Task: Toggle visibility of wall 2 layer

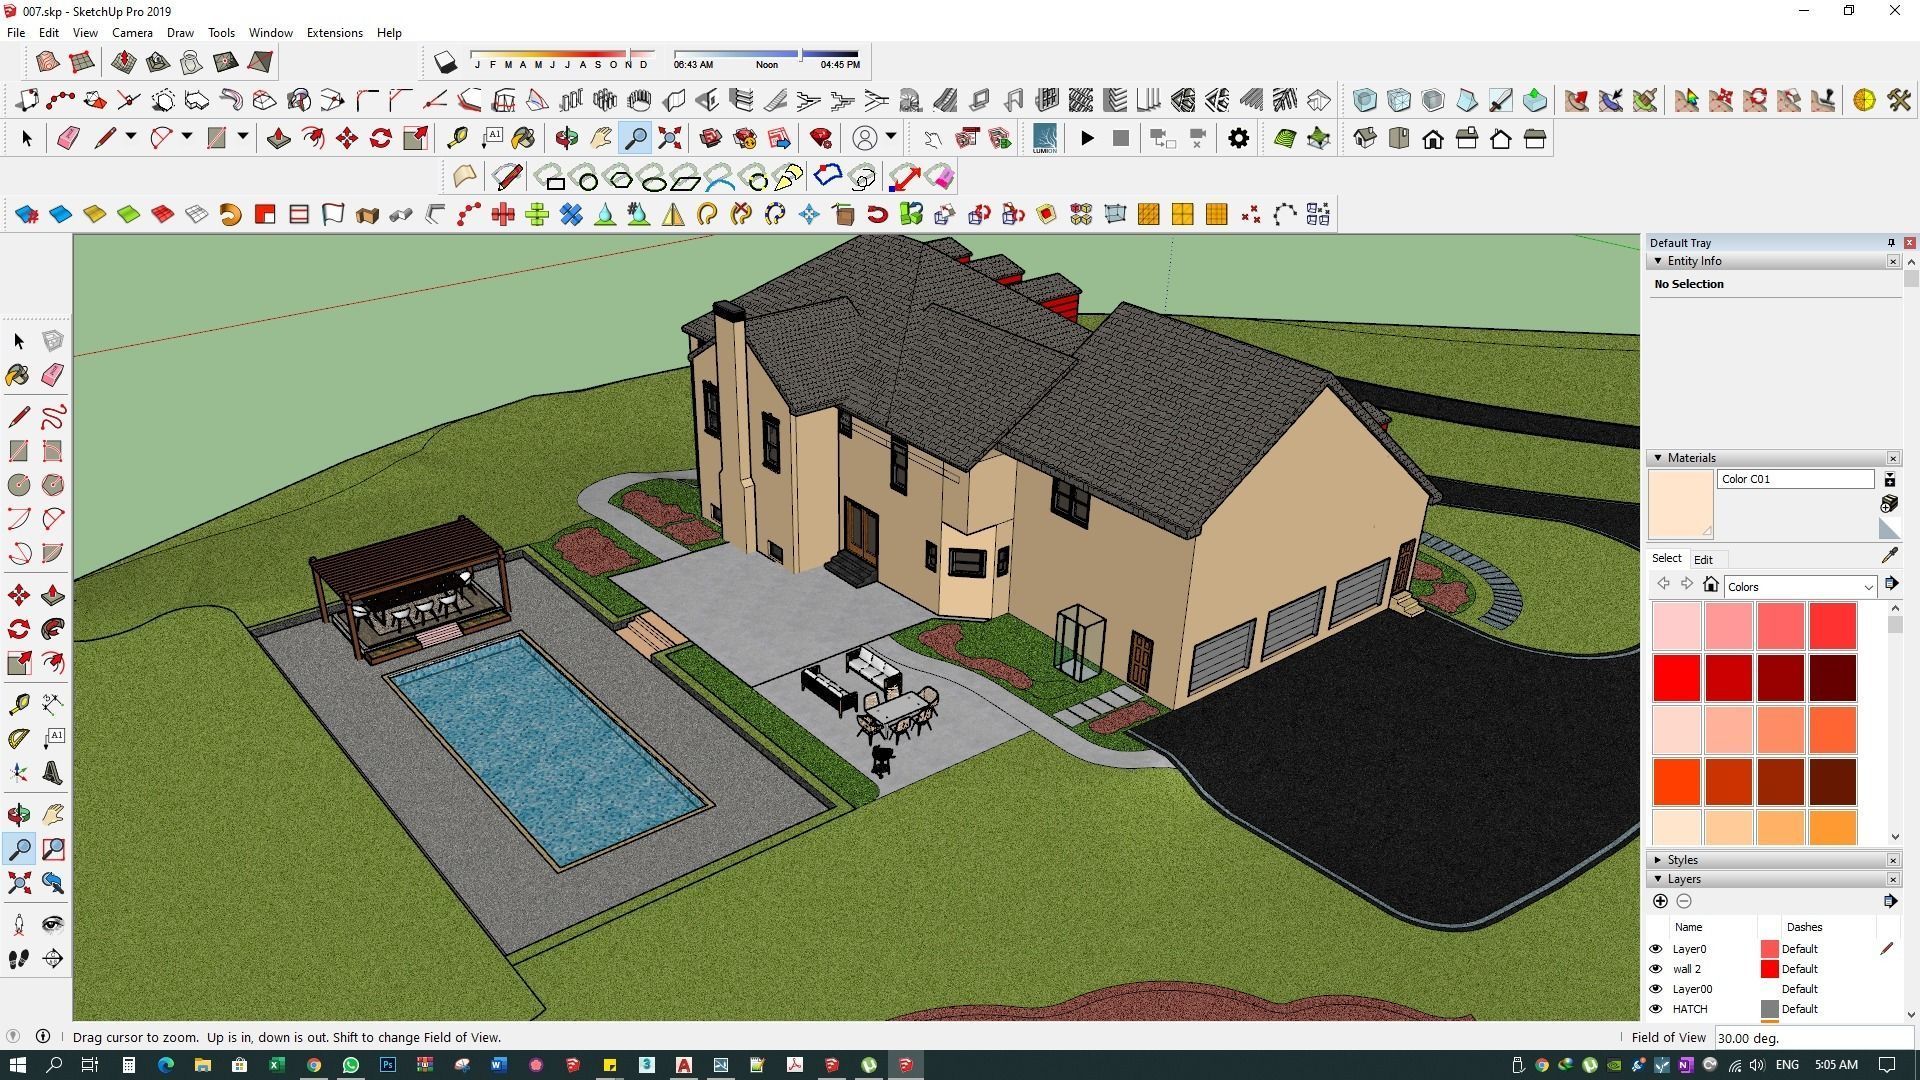Action: 1655,969
